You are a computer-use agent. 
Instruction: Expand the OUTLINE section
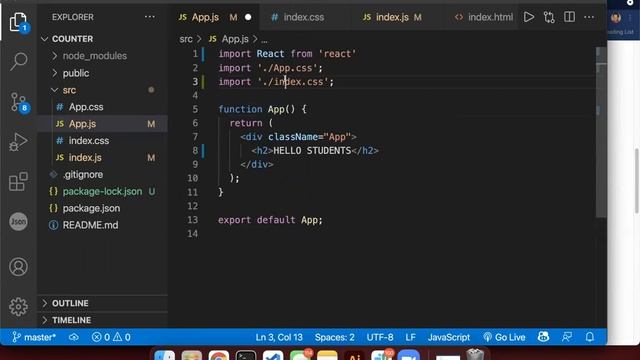[102, 303]
